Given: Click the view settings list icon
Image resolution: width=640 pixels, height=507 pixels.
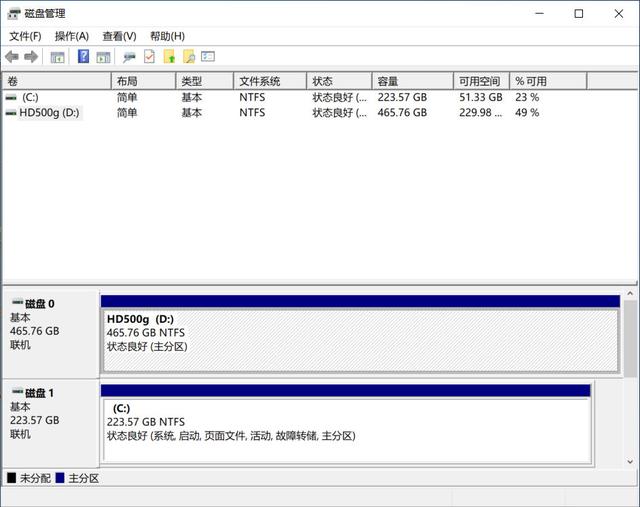Looking at the screenshot, I should [208, 56].
